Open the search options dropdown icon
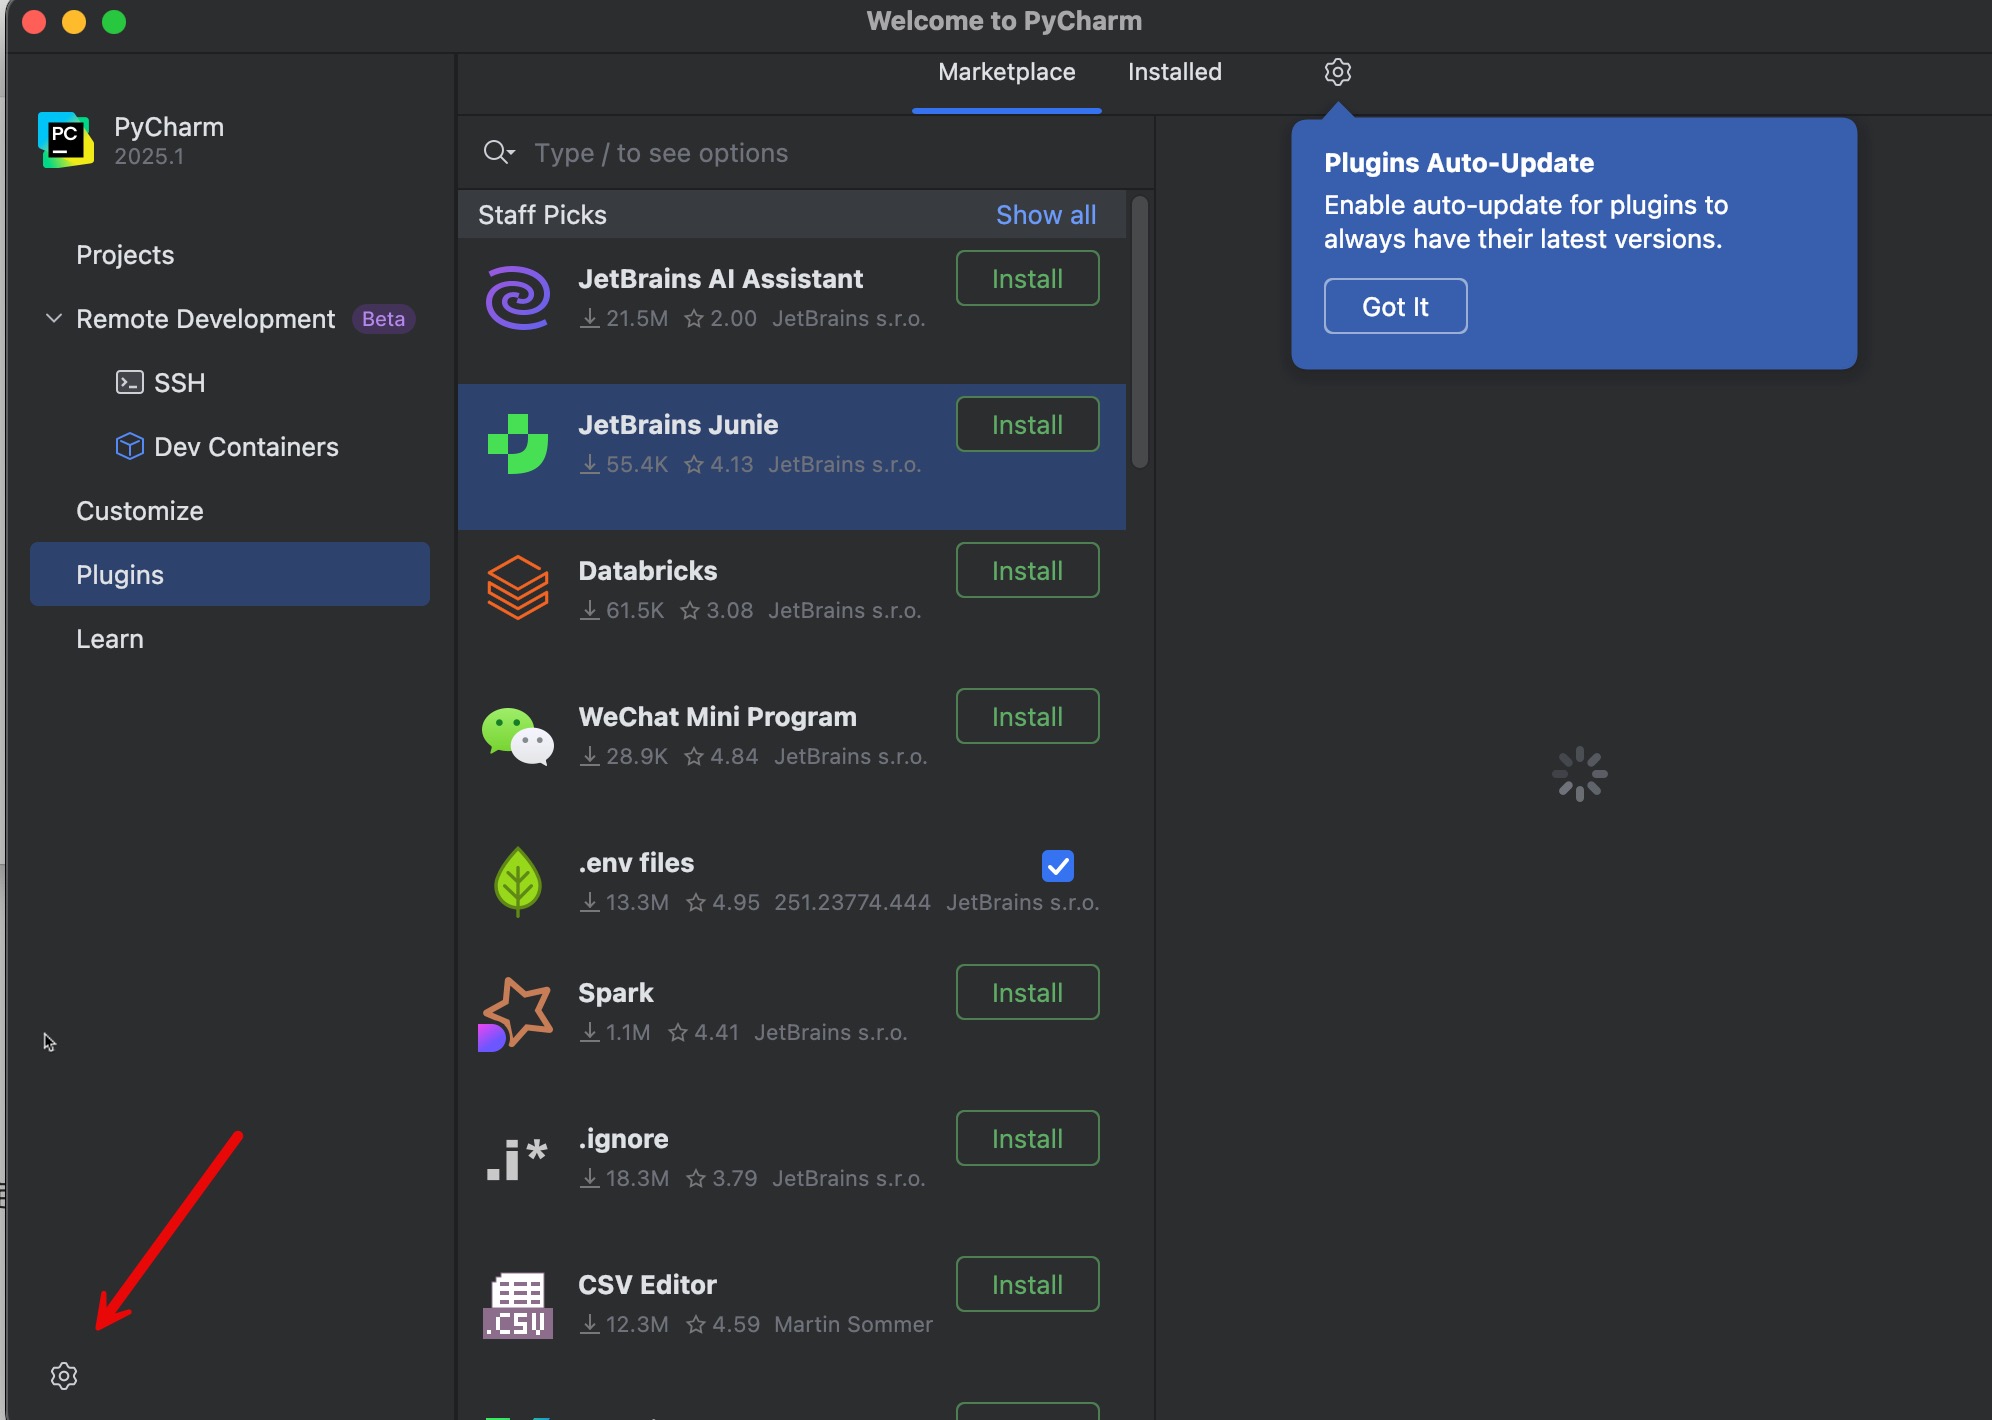 [x=498, y=152]
